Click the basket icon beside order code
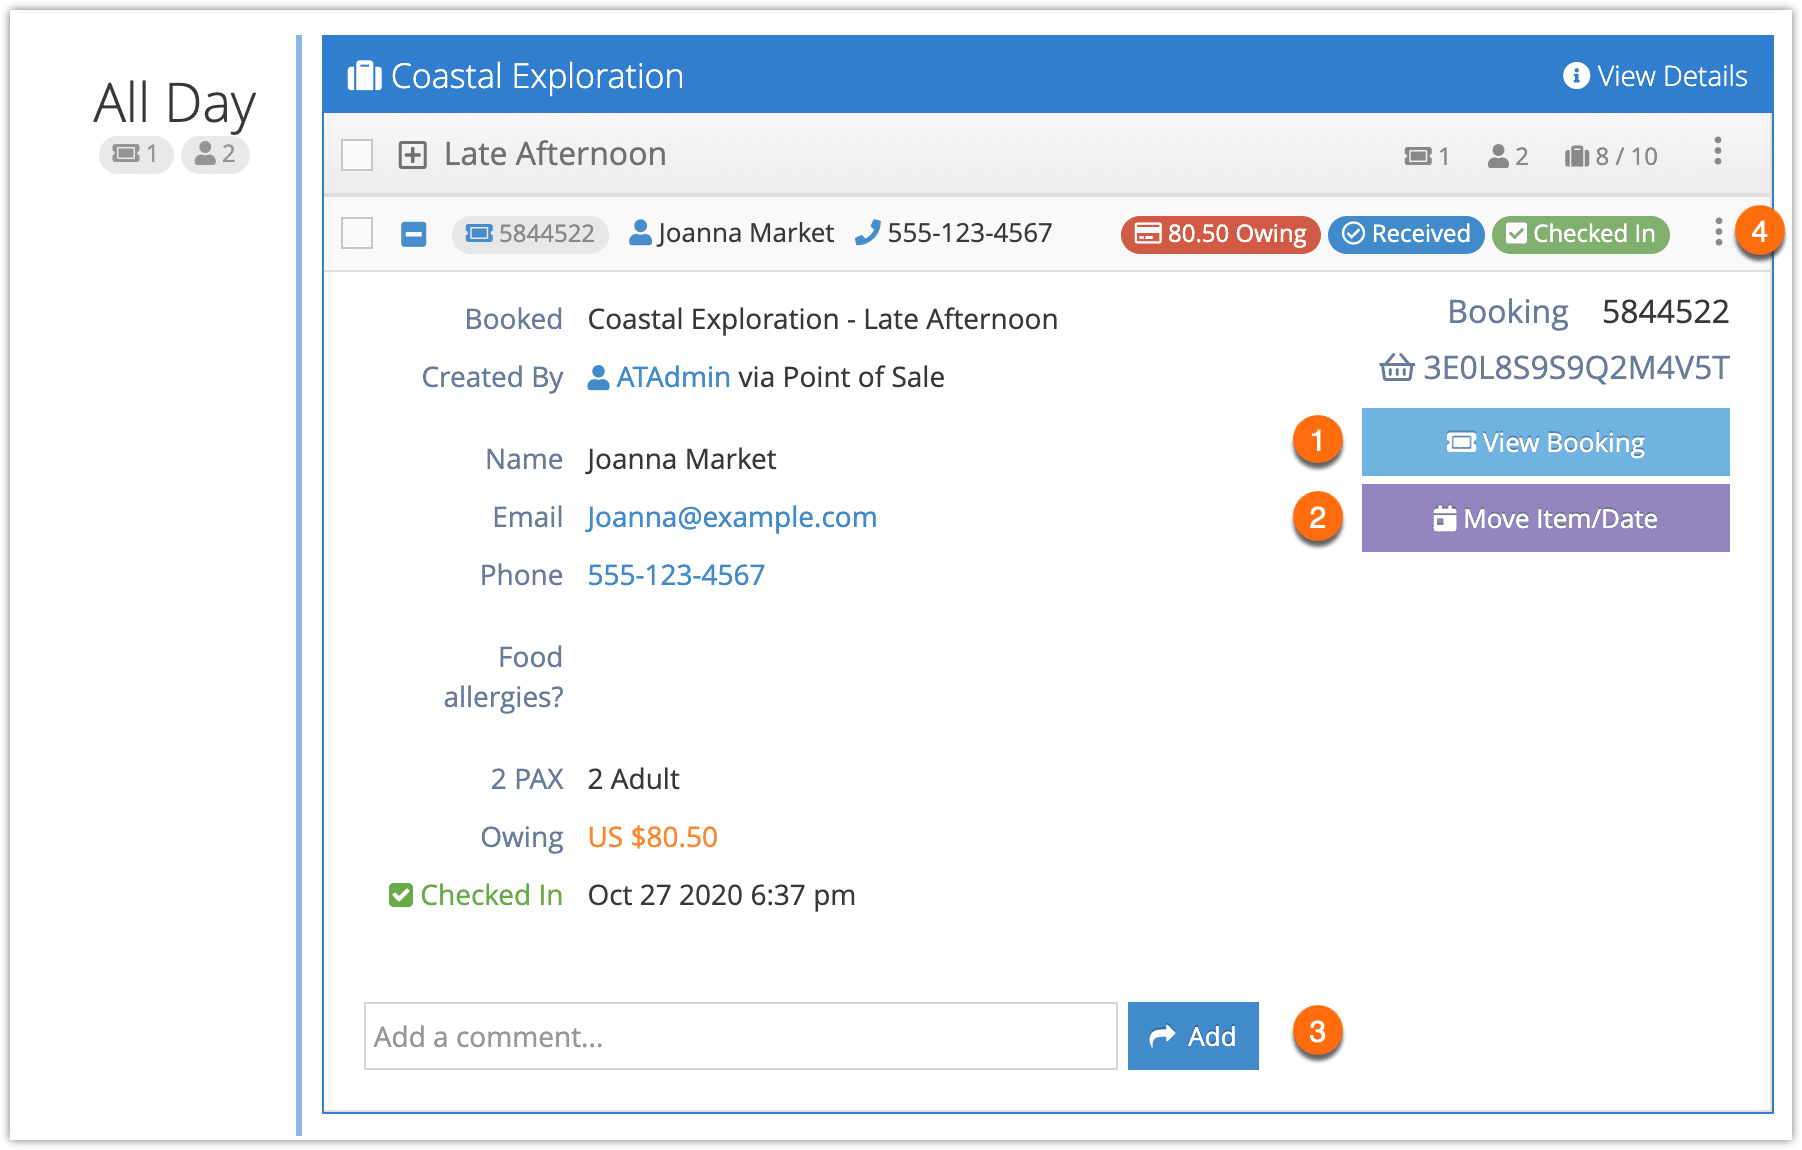Image resolution: width=1802 pixels, height=1150 pixels. [x=1396, y=368]
